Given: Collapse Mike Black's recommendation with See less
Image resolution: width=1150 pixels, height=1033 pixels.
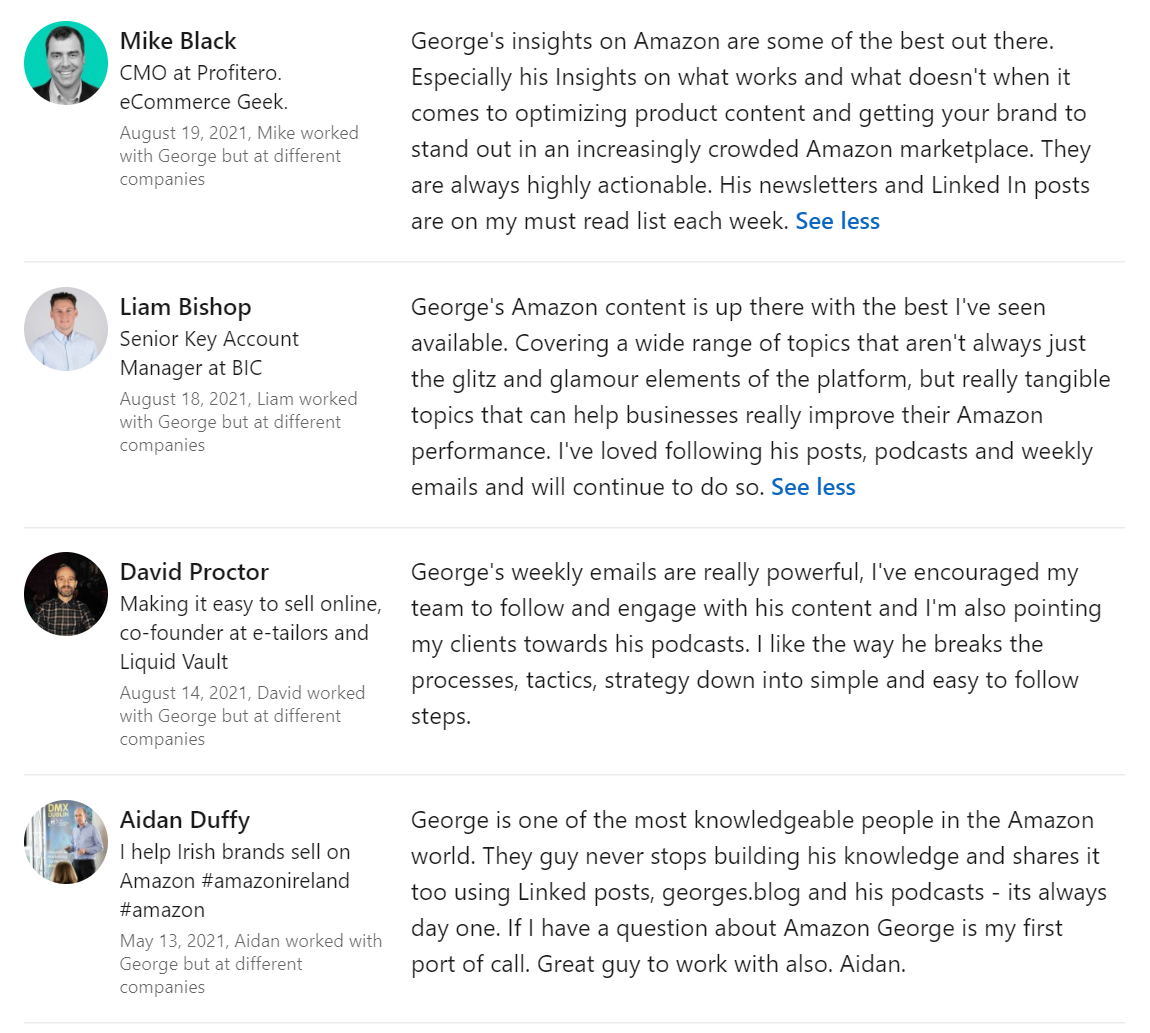Looking at the screenshot, I should pos(837,221).
